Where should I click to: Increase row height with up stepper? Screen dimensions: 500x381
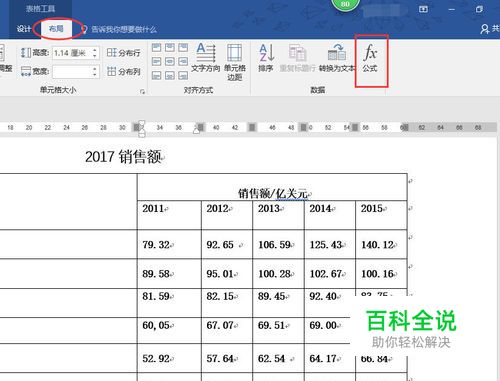click(x=95, y=50)
